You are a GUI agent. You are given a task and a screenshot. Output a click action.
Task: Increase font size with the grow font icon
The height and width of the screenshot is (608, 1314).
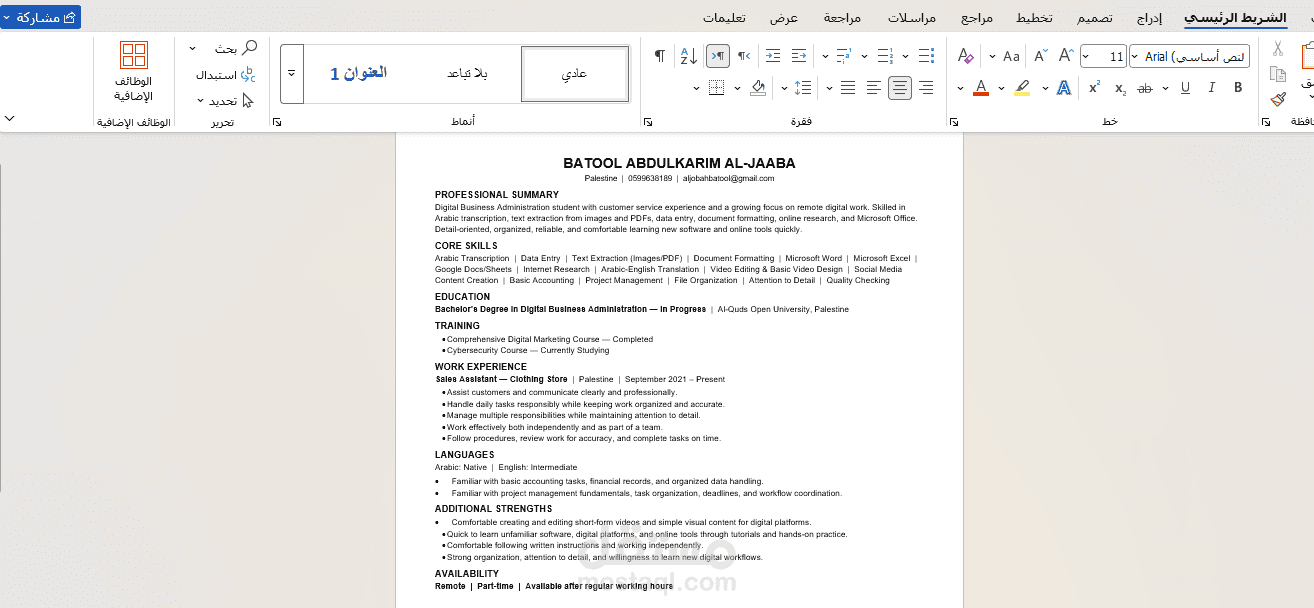click(1066, 56)
